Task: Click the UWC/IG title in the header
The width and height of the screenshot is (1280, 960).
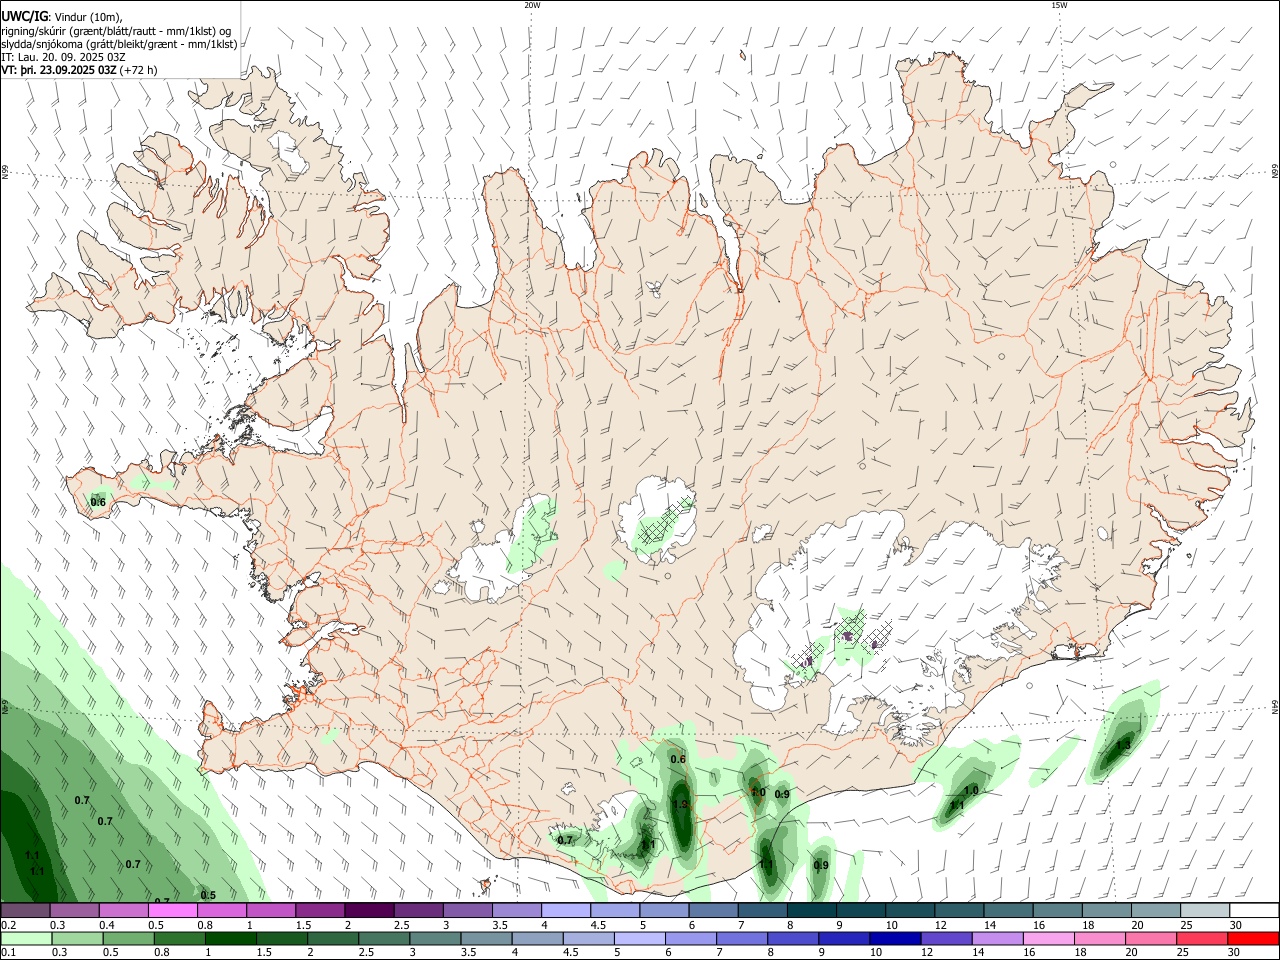Action: (x=24, y=15)
